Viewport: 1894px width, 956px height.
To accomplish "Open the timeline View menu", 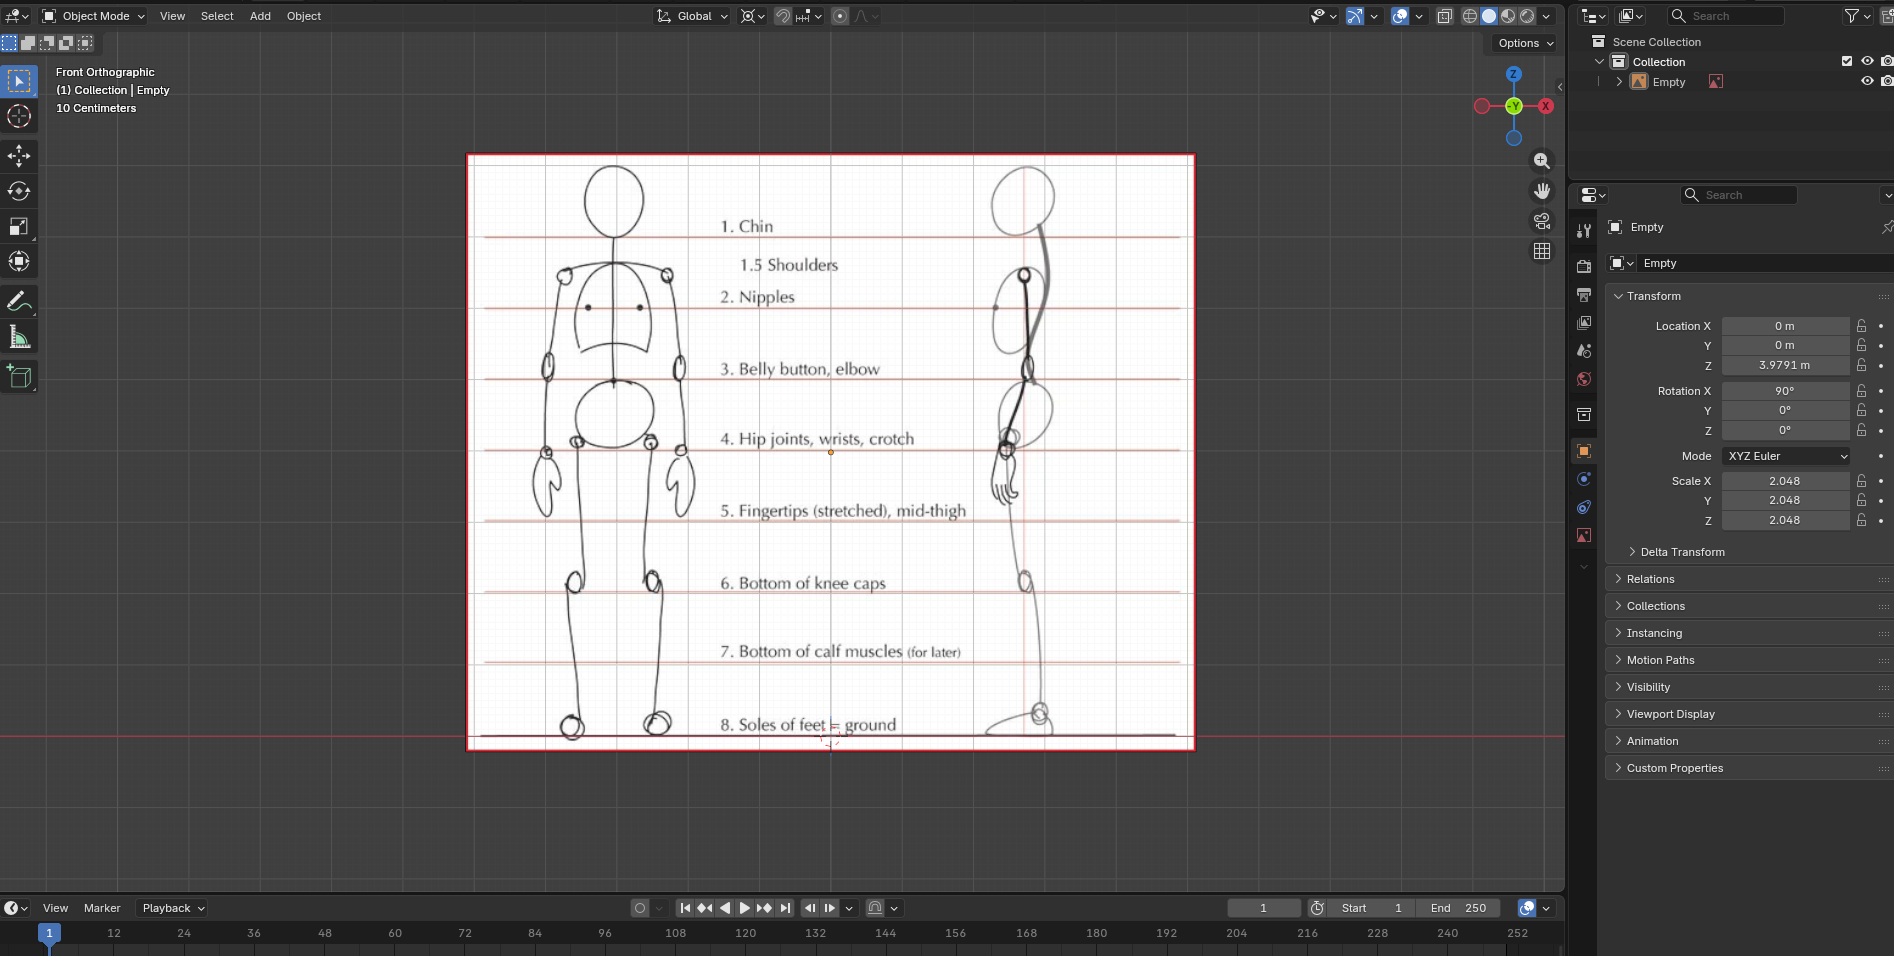I will point(55,908).
